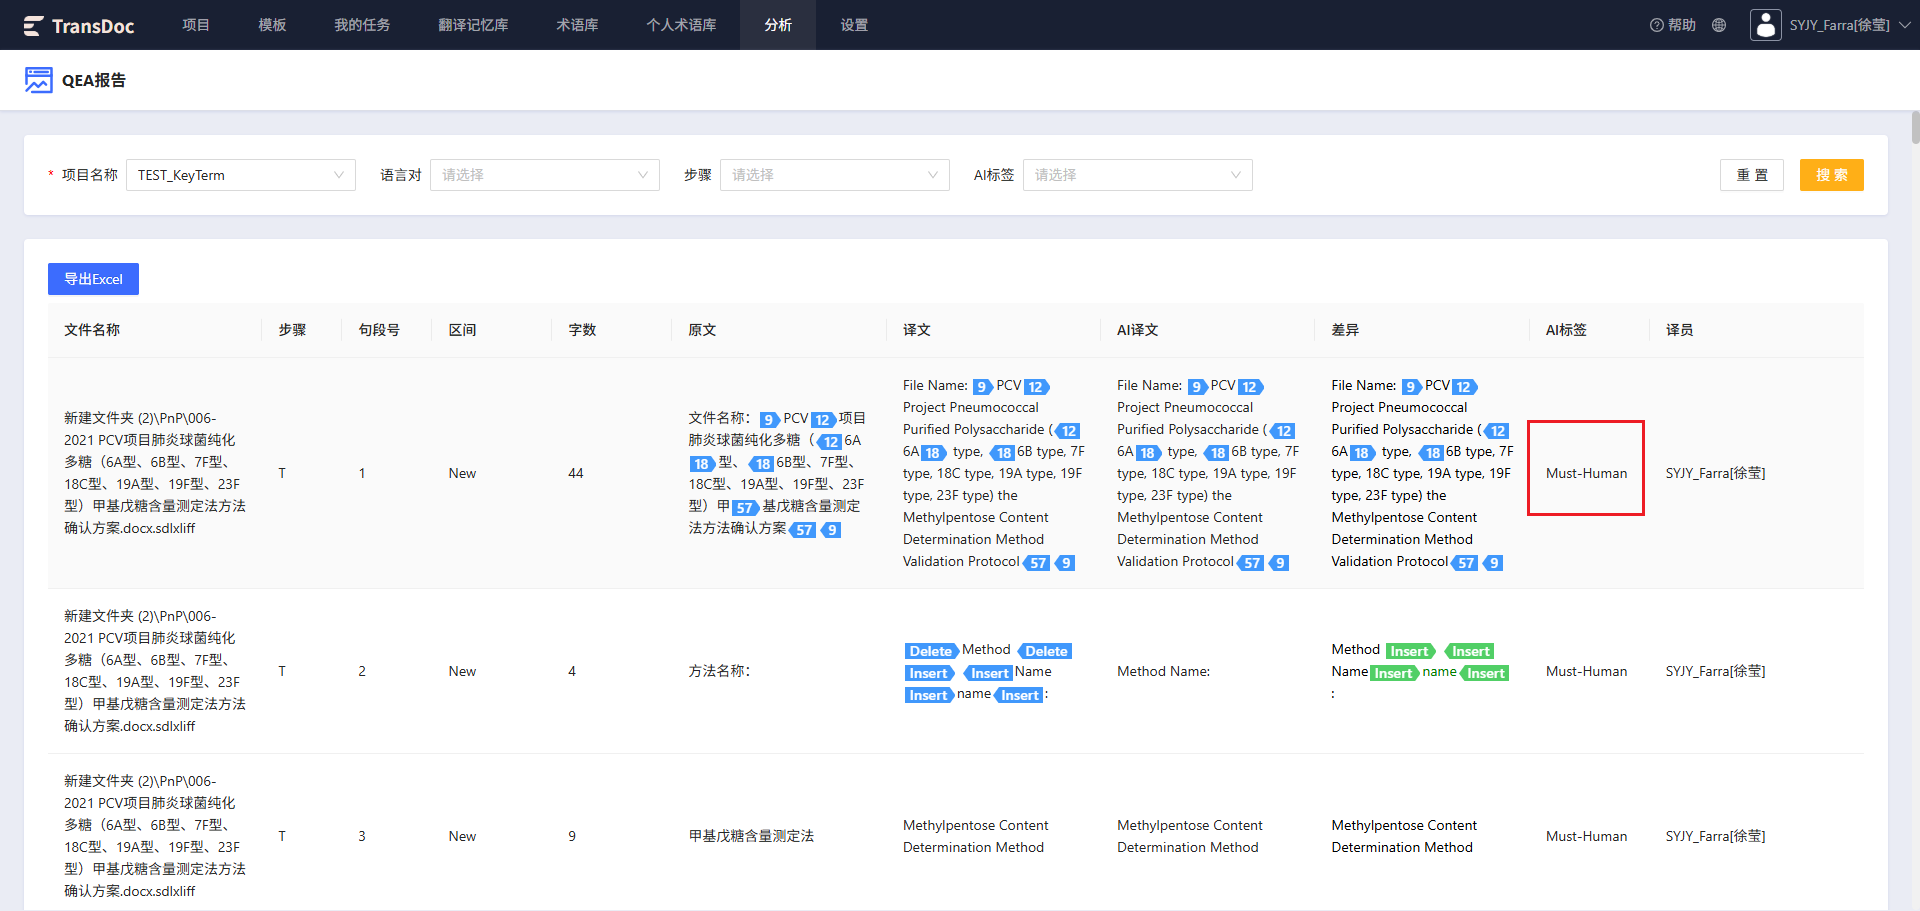Image resolution: width=1920 pixels, height=911 pixels.
Task: Click the TransDoc logo icon
Action: pos(33,25)
